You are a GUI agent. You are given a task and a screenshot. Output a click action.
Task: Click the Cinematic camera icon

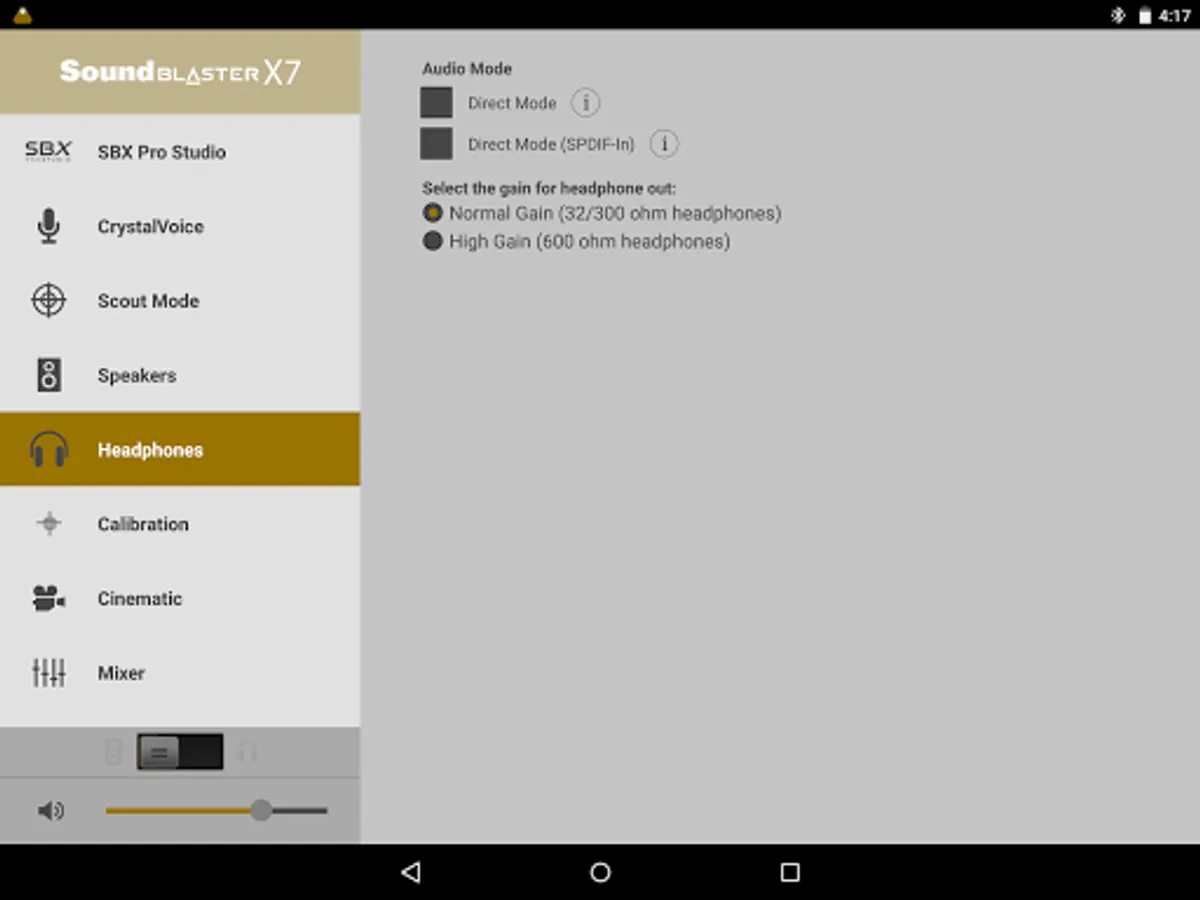pos(48,599)
